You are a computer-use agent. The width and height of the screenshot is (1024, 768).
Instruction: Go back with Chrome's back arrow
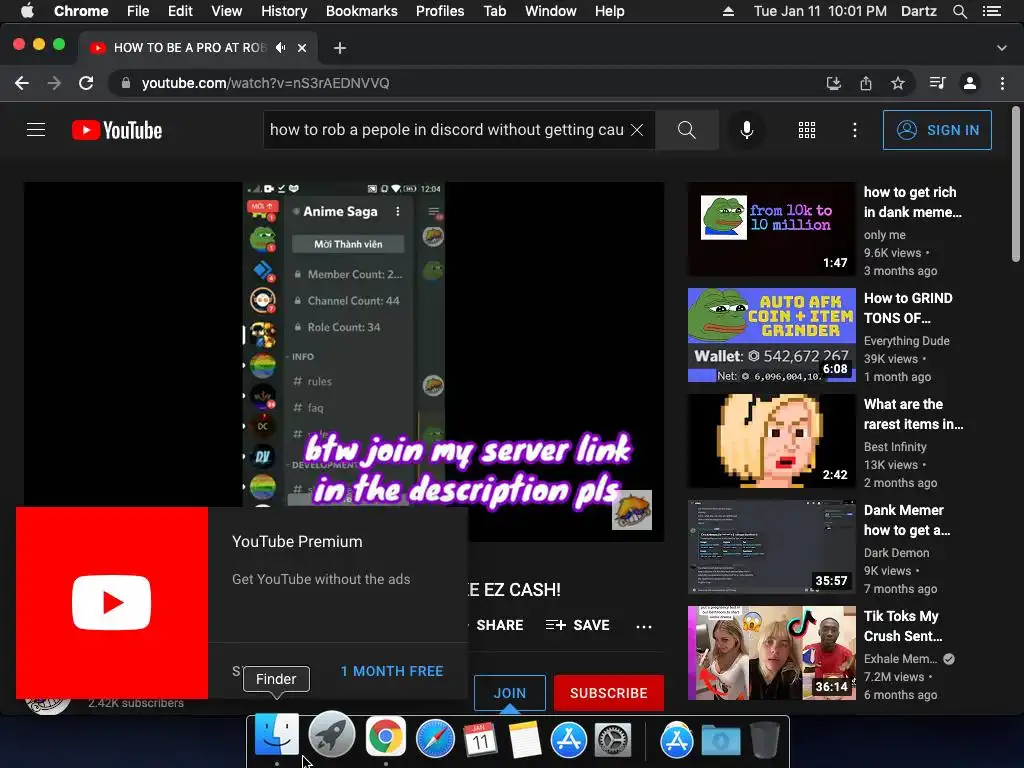[22, 83]
